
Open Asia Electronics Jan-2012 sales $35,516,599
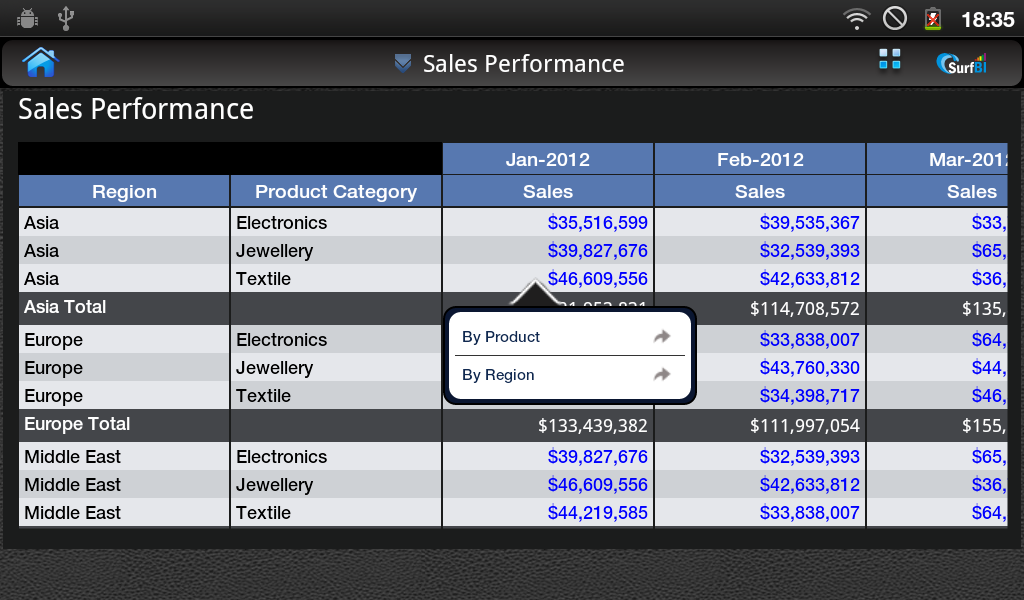pos(598,223)
